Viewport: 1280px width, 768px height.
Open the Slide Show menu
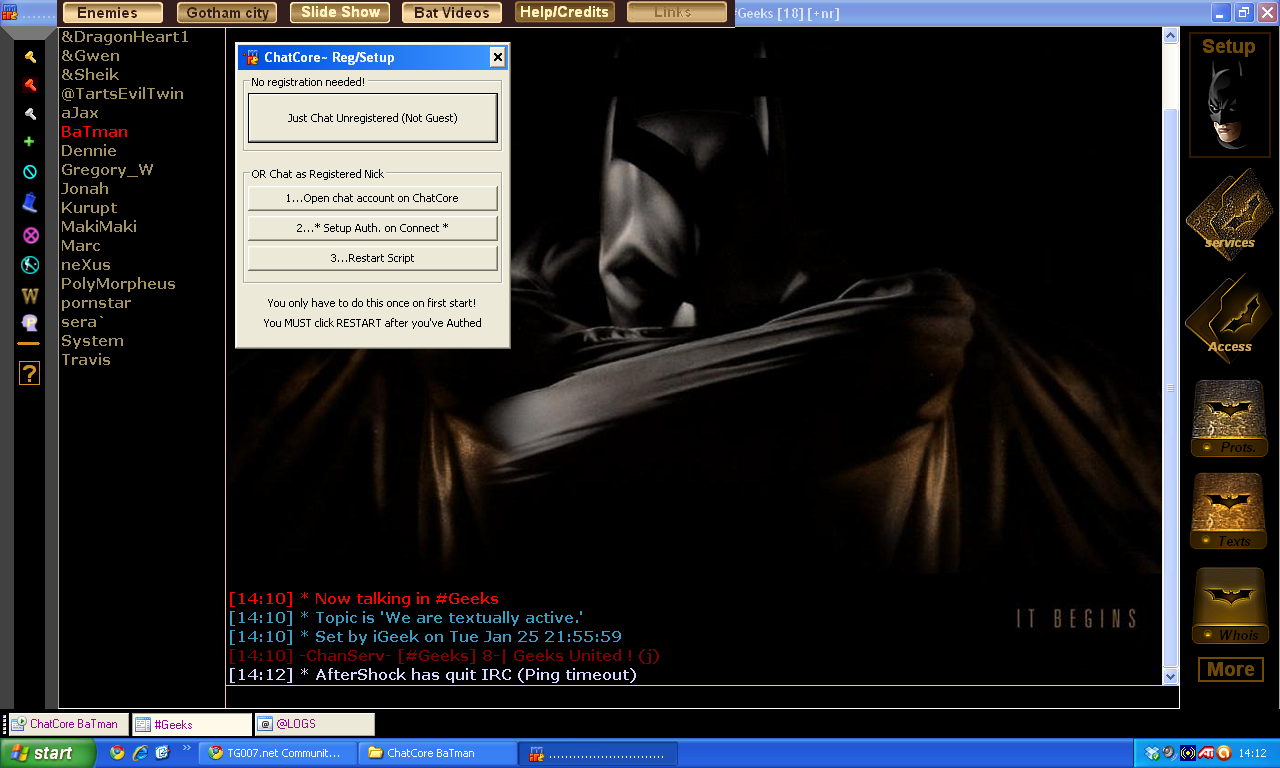(341, 13)
